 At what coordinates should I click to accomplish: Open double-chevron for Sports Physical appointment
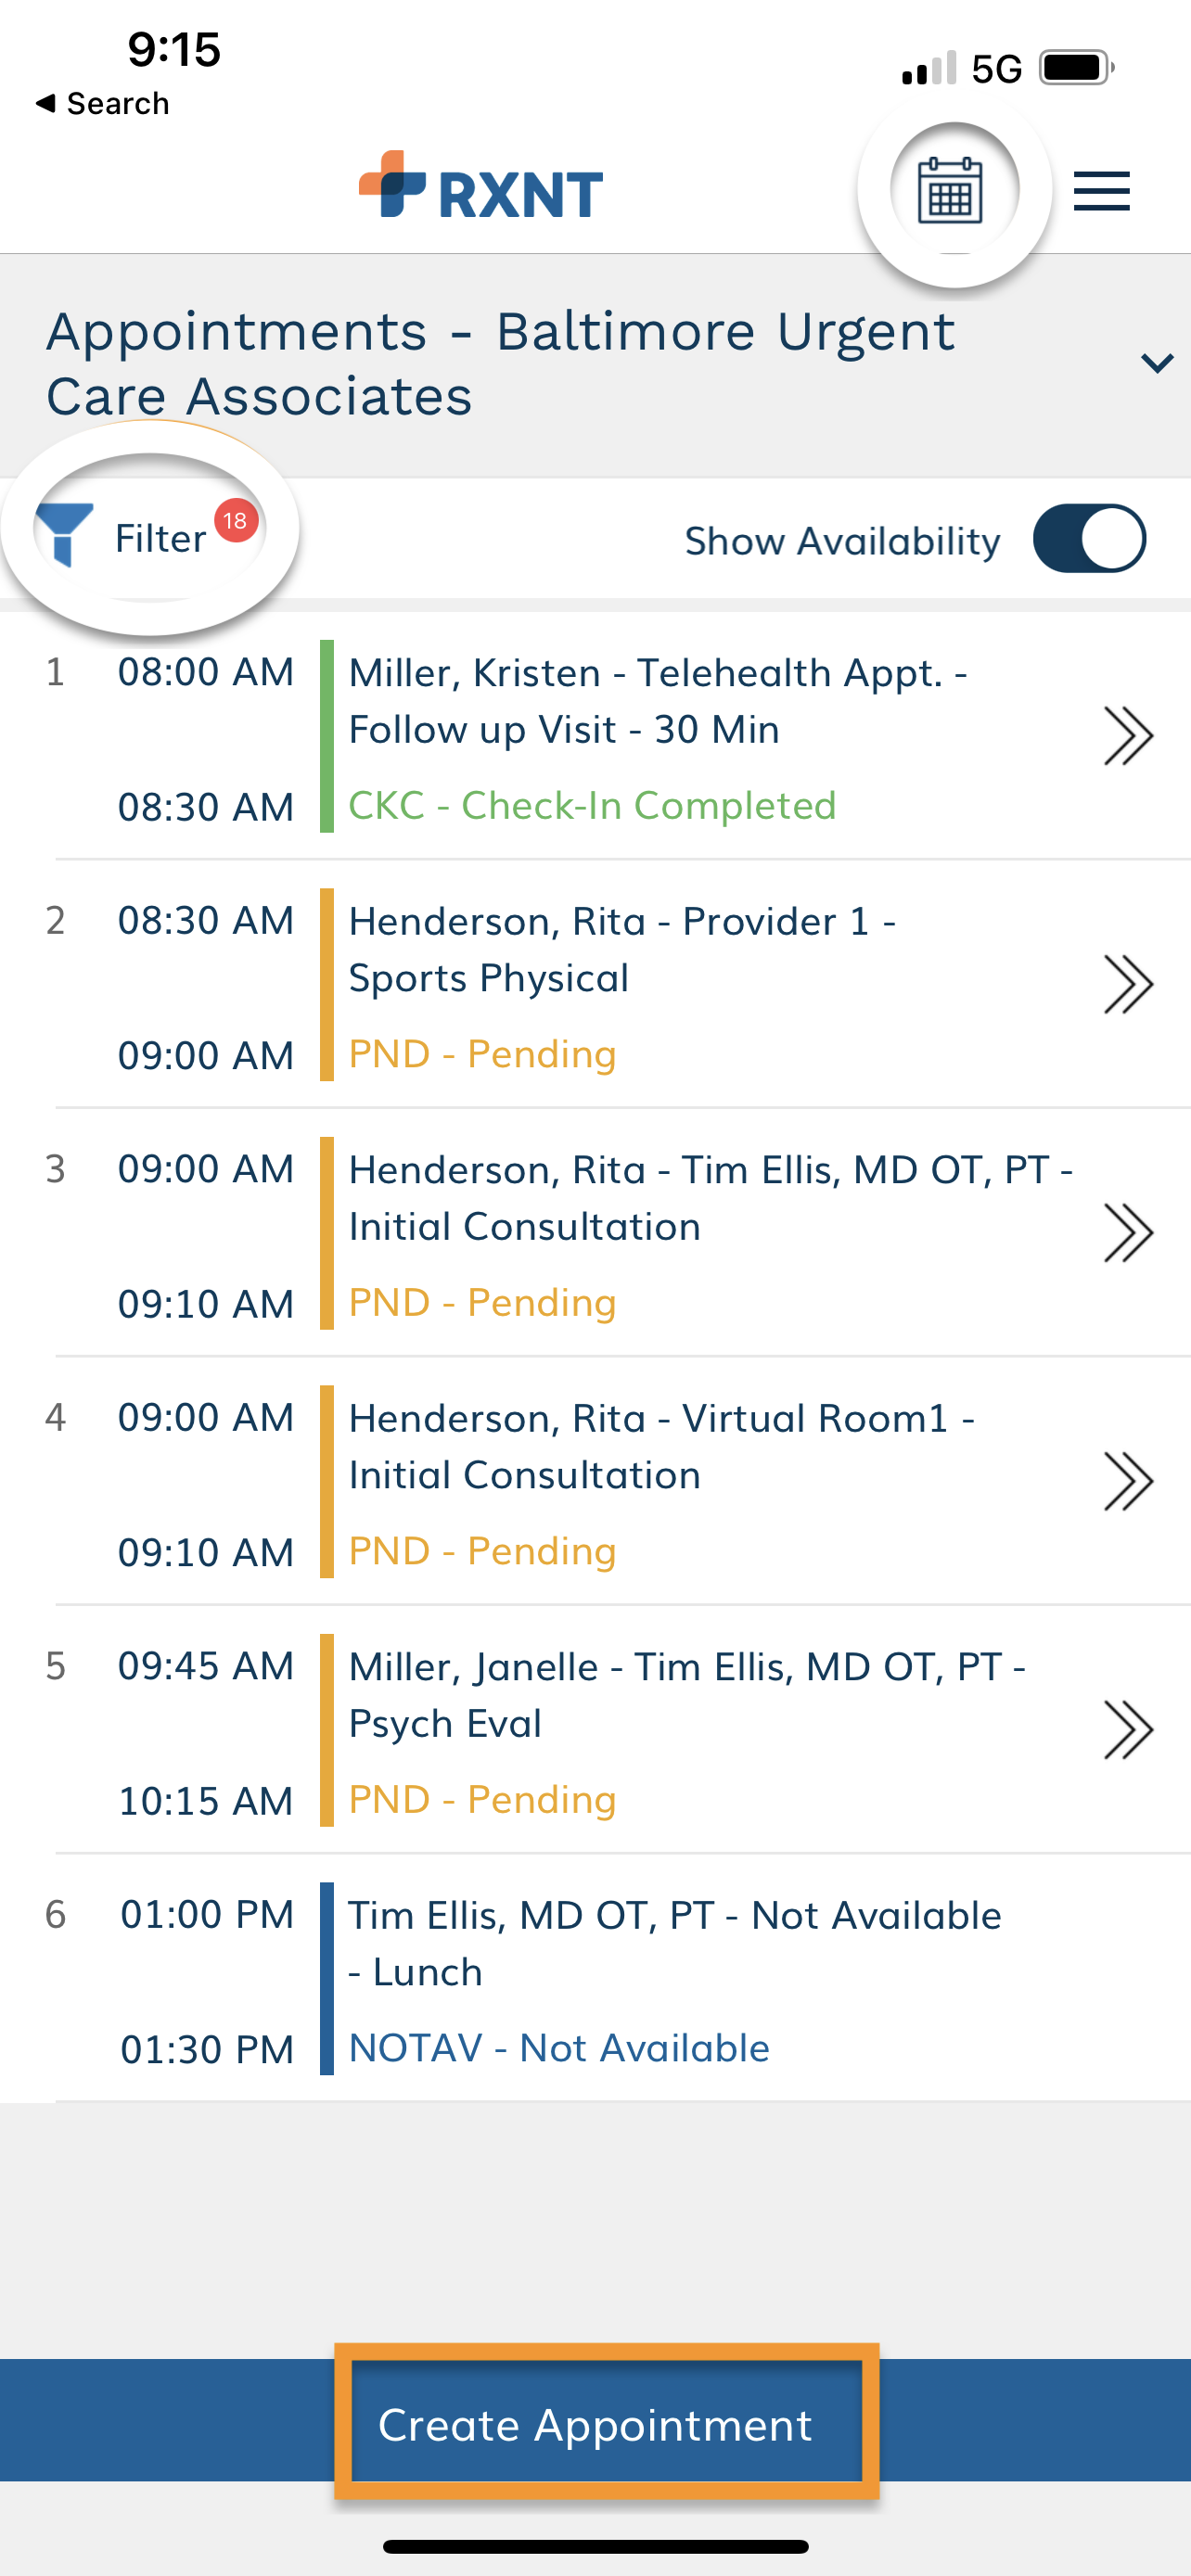tap(1128, 985)
